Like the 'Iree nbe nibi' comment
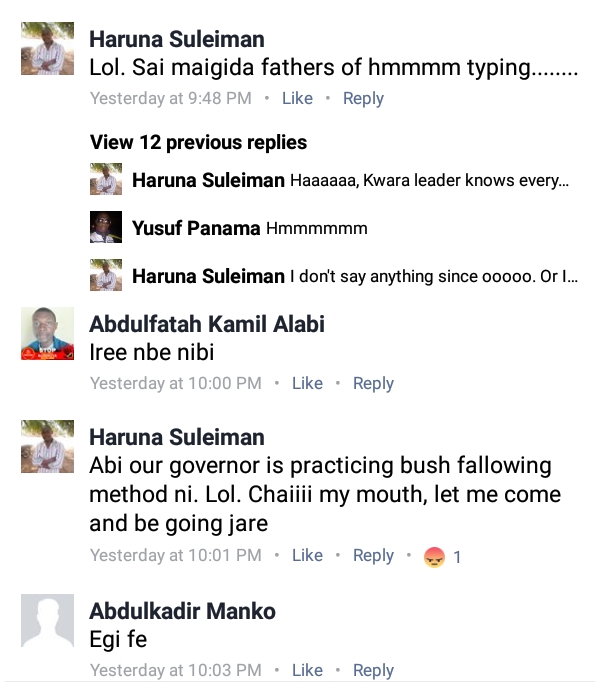Viewport: 600px width, 693px height. click(x=307, y=383)
